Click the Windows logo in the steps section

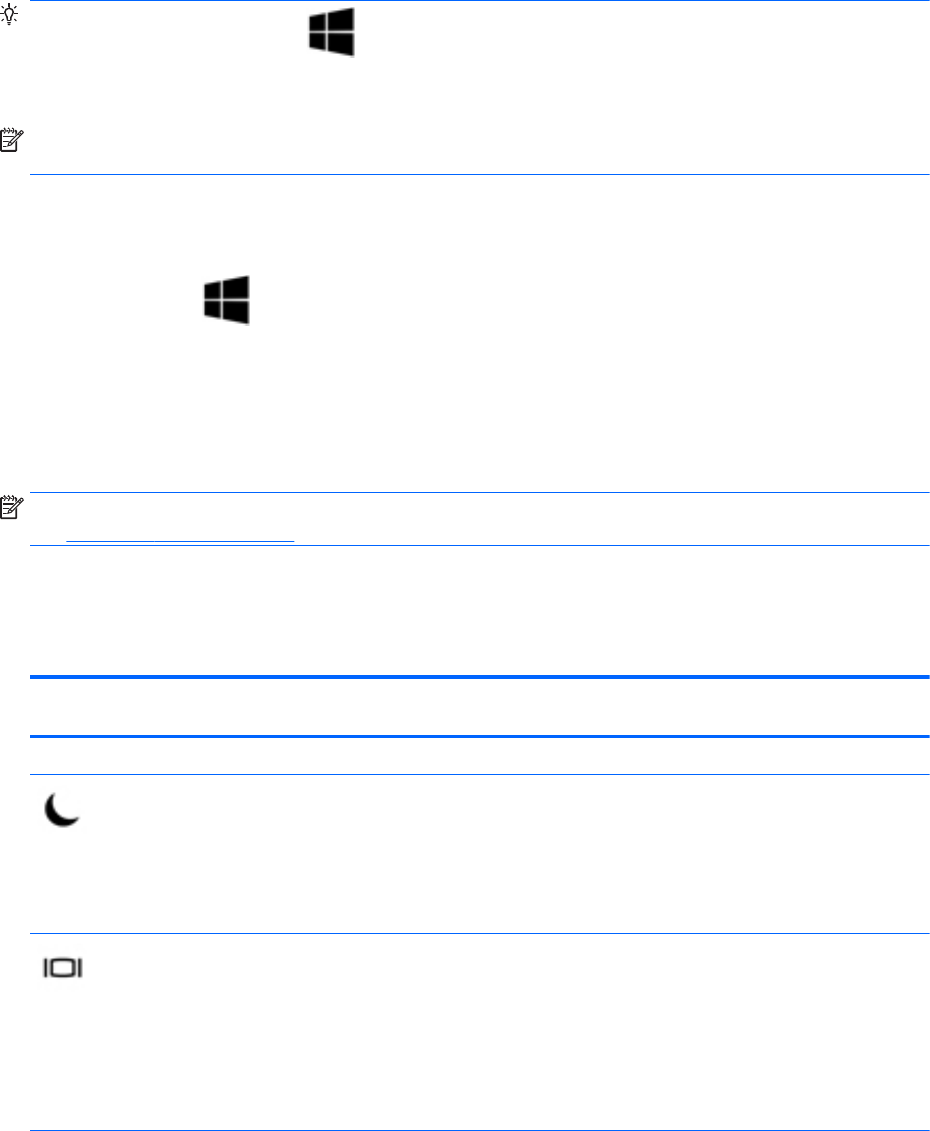tap(227, 299)
